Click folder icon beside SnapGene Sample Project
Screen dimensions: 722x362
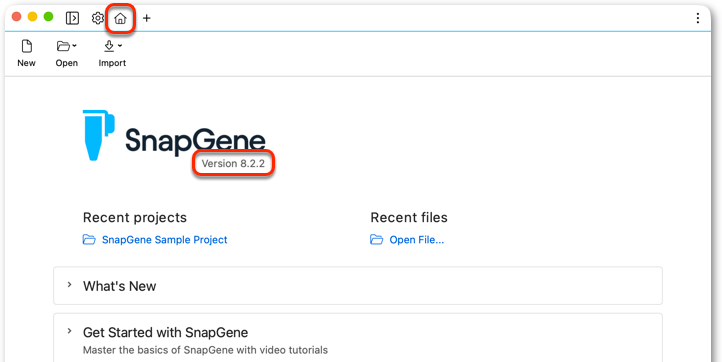point(89,239)
